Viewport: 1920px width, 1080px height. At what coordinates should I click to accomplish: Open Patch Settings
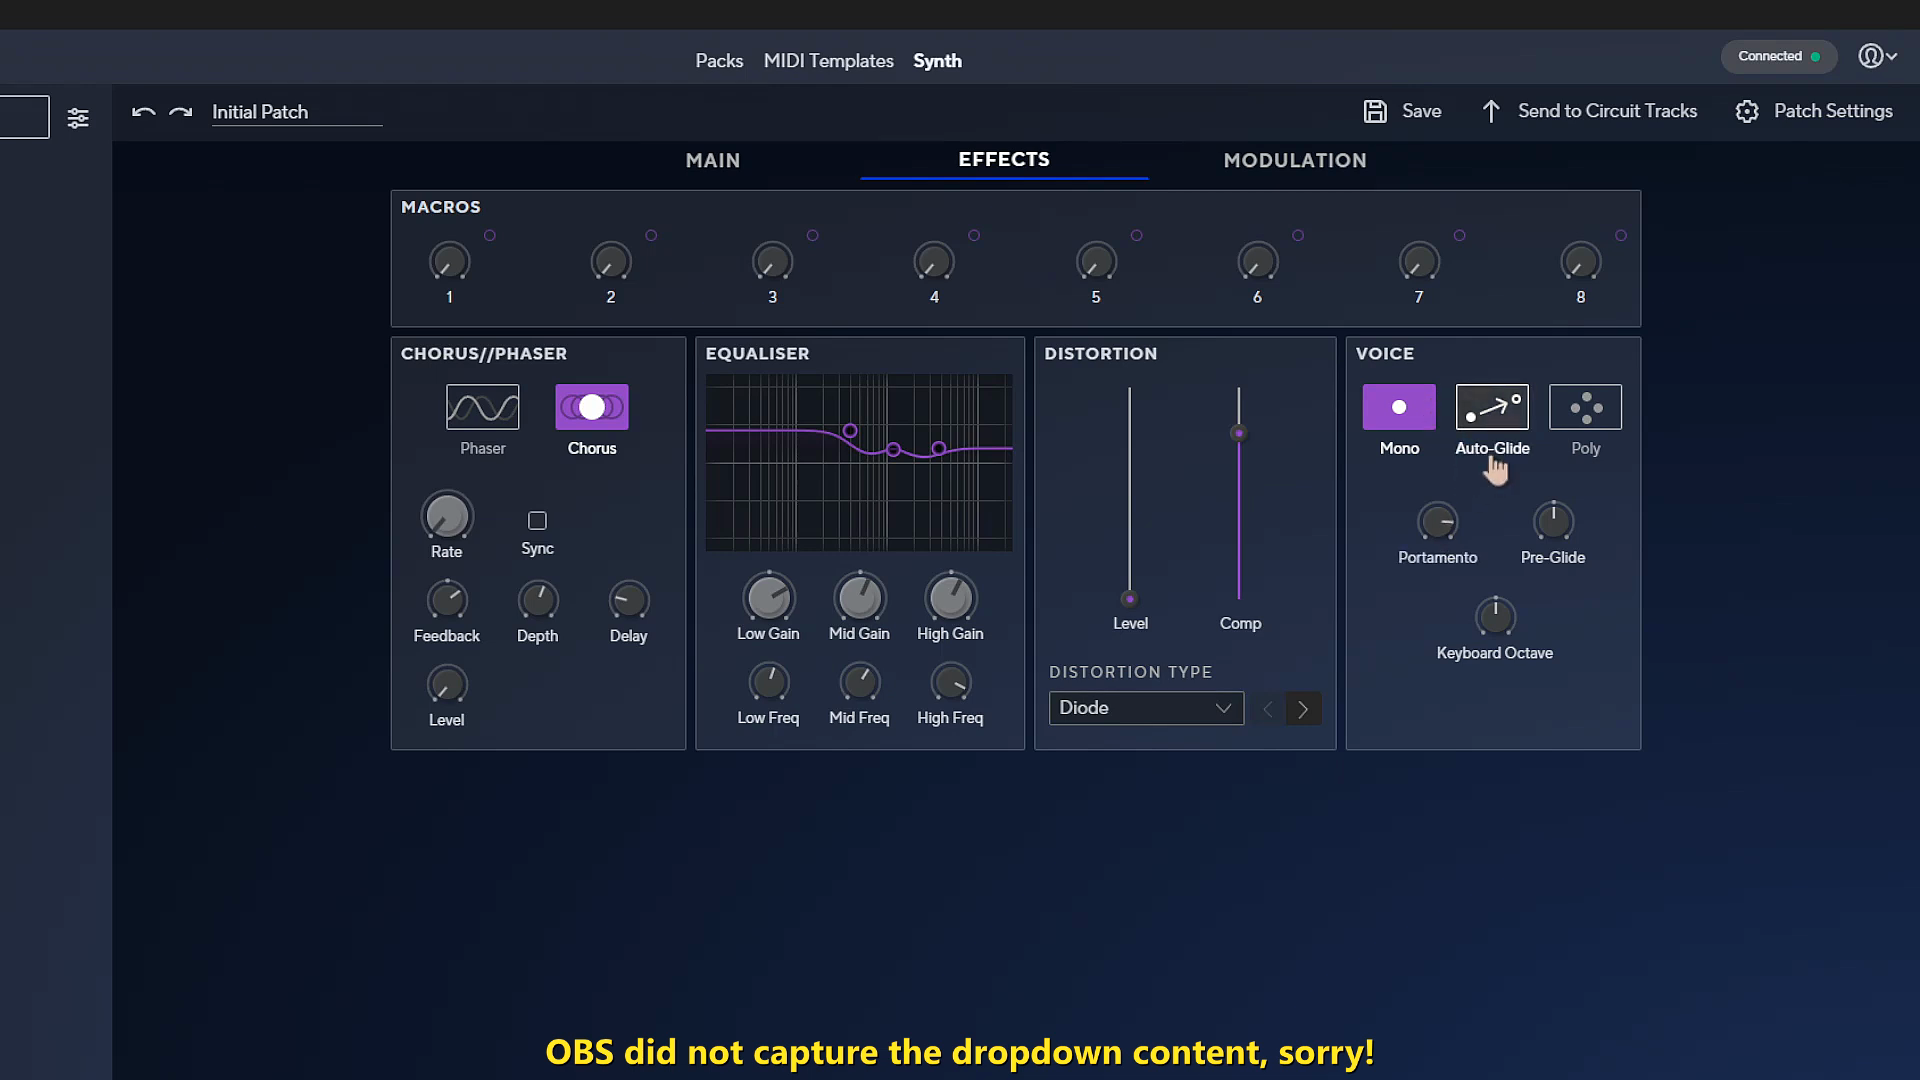click(x=1833, y=111)
